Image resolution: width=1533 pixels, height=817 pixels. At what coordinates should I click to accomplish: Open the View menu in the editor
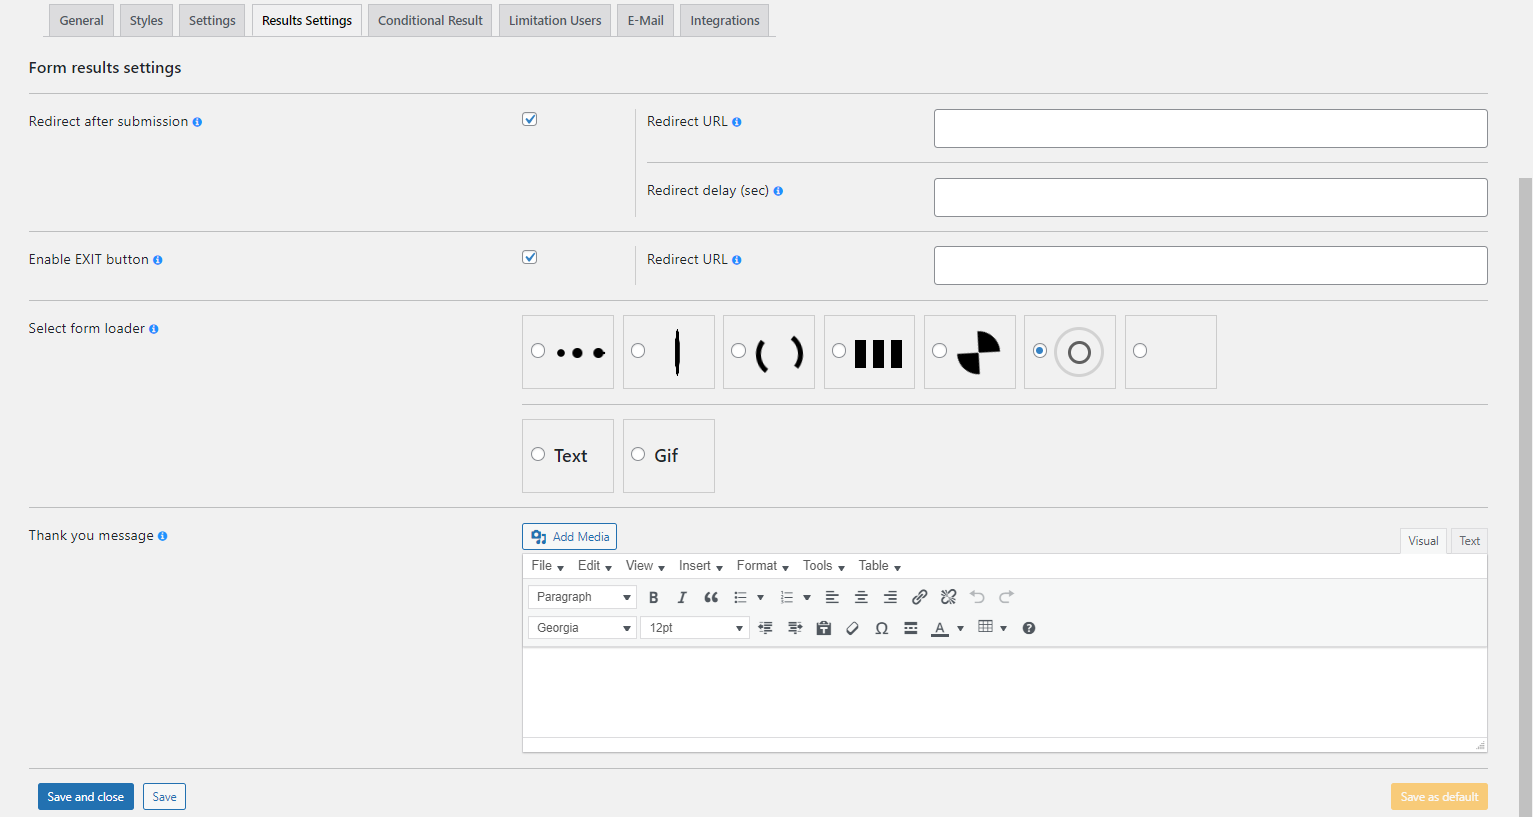pyautogui.click(x=645, y=566)
